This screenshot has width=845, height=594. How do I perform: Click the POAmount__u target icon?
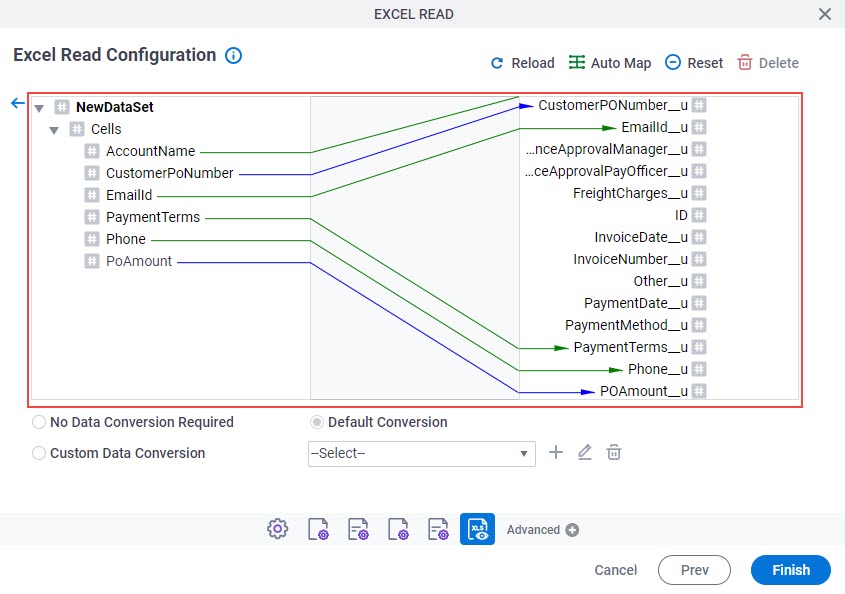click(699, 391)
